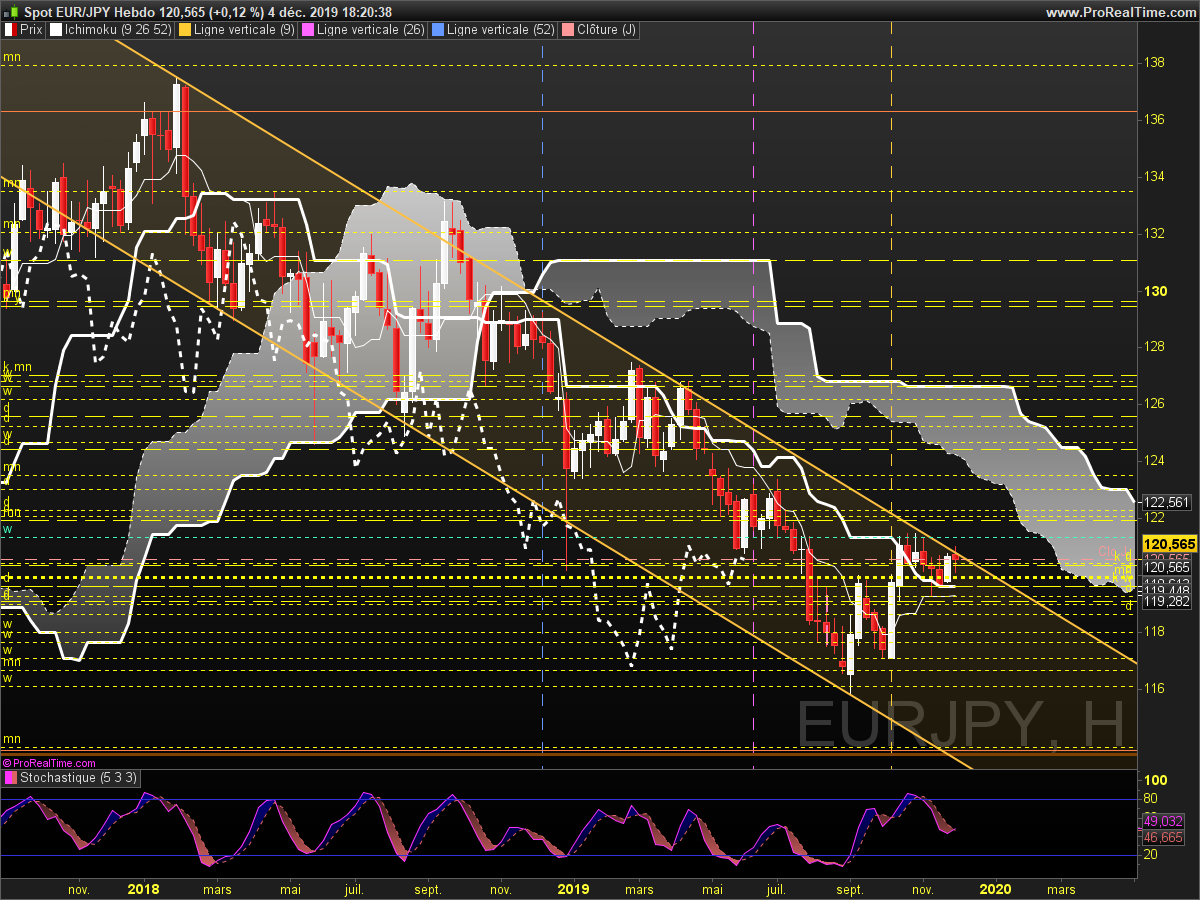Click the large EURJPY, H watermark
Screen dimensions: 1200x900
(x=961, y=724)
